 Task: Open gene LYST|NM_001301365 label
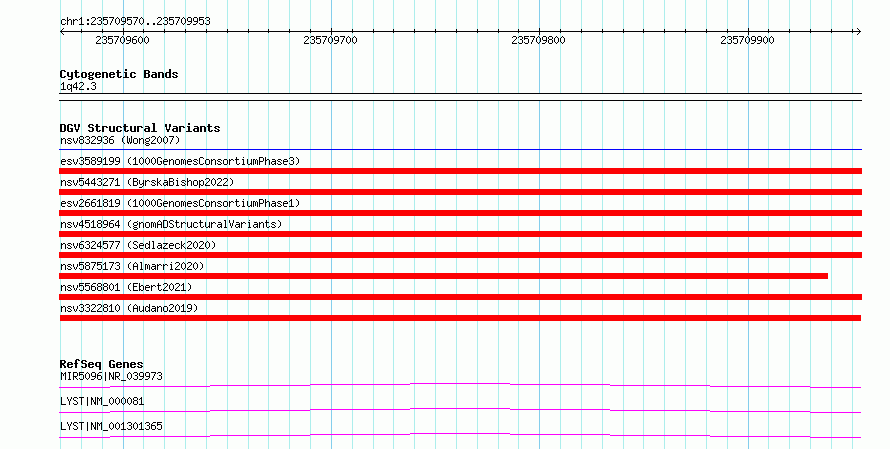[x=111, y=426]
